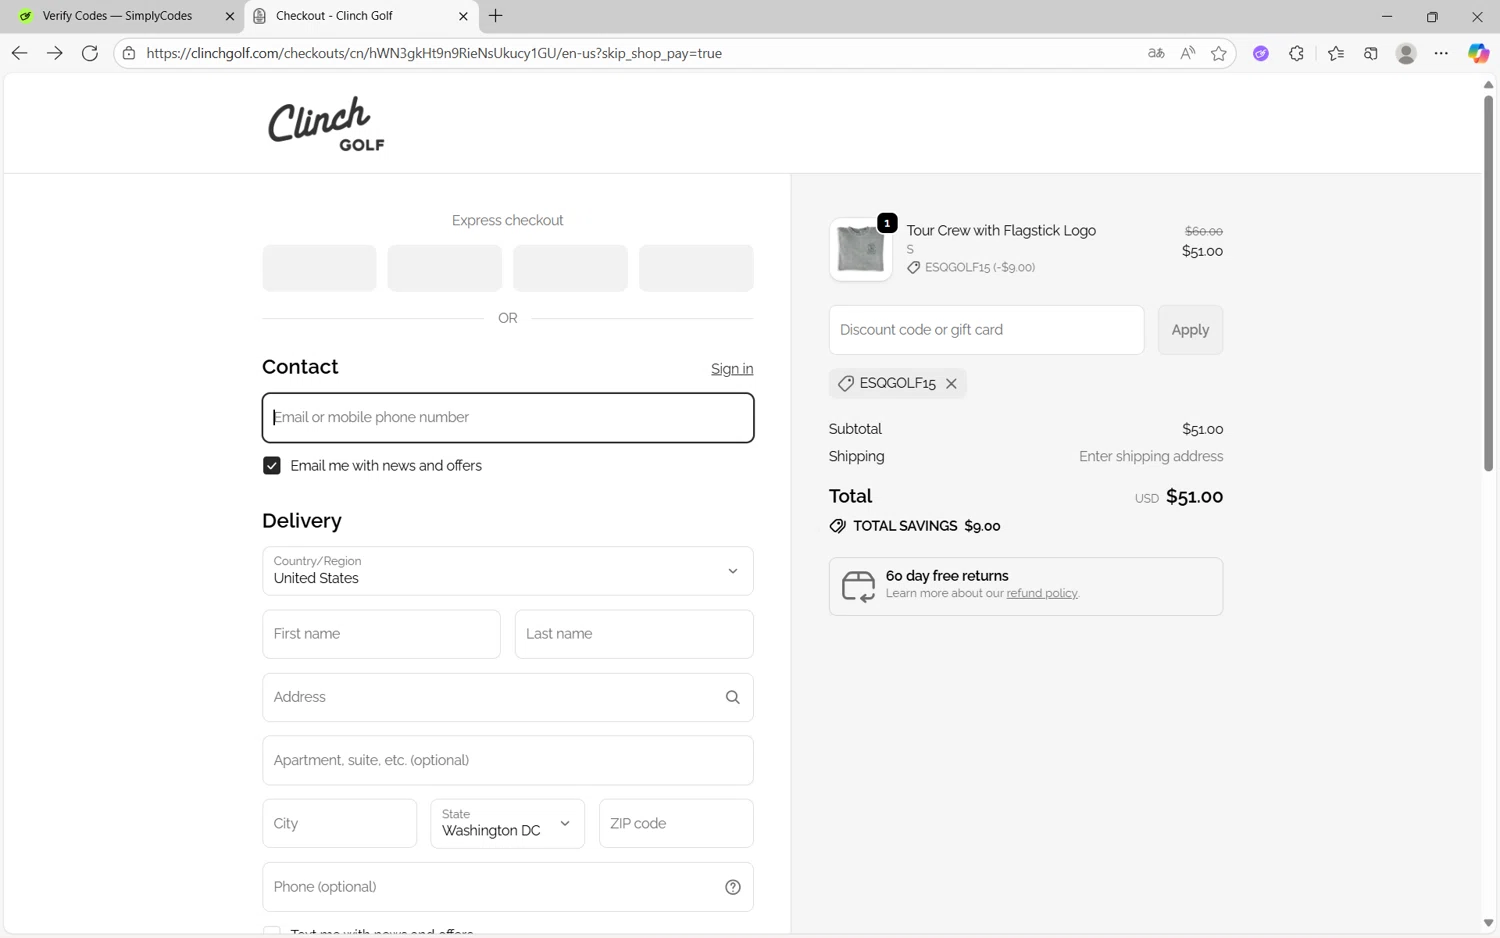Click the Clinch Golf logo

pyautogui.click(x=326, y=124)
